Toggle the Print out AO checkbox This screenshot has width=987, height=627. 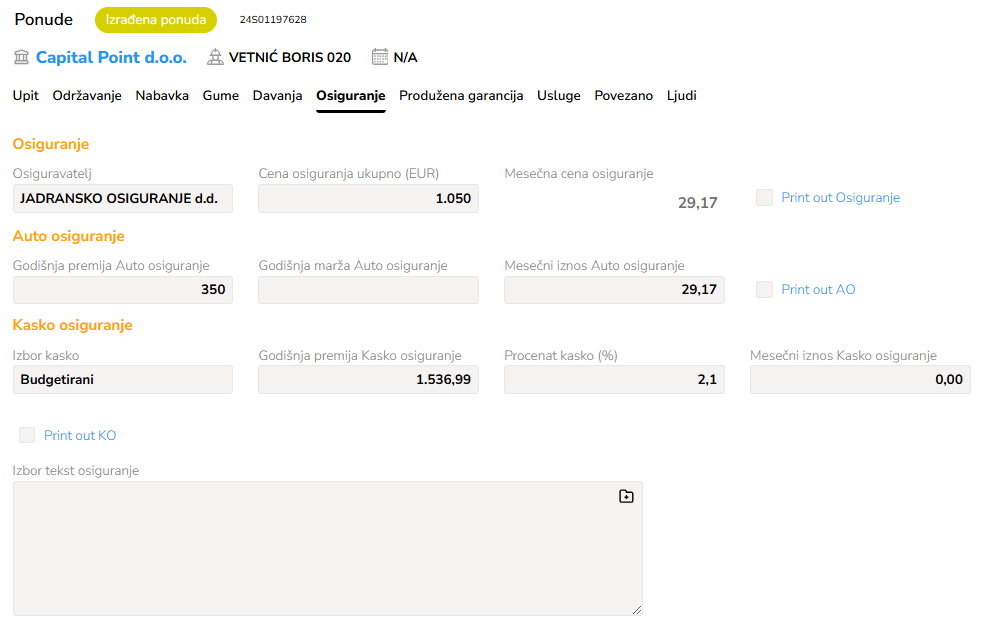(x=765, y=290)
